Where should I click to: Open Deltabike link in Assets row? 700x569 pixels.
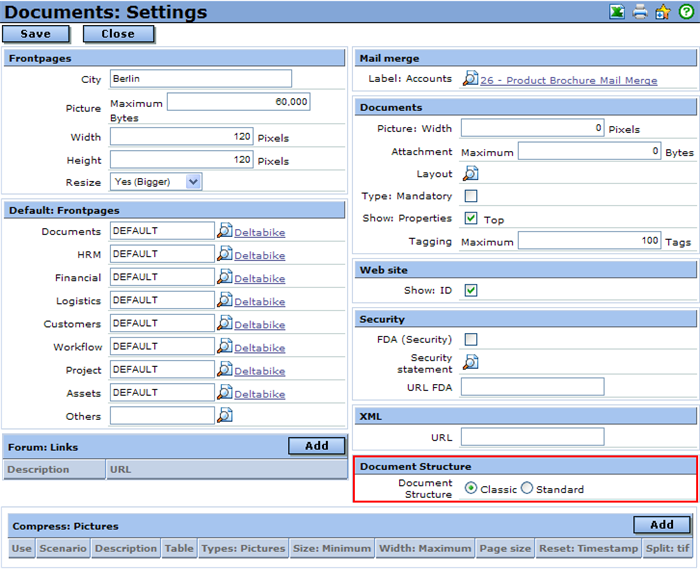[259, 395]
